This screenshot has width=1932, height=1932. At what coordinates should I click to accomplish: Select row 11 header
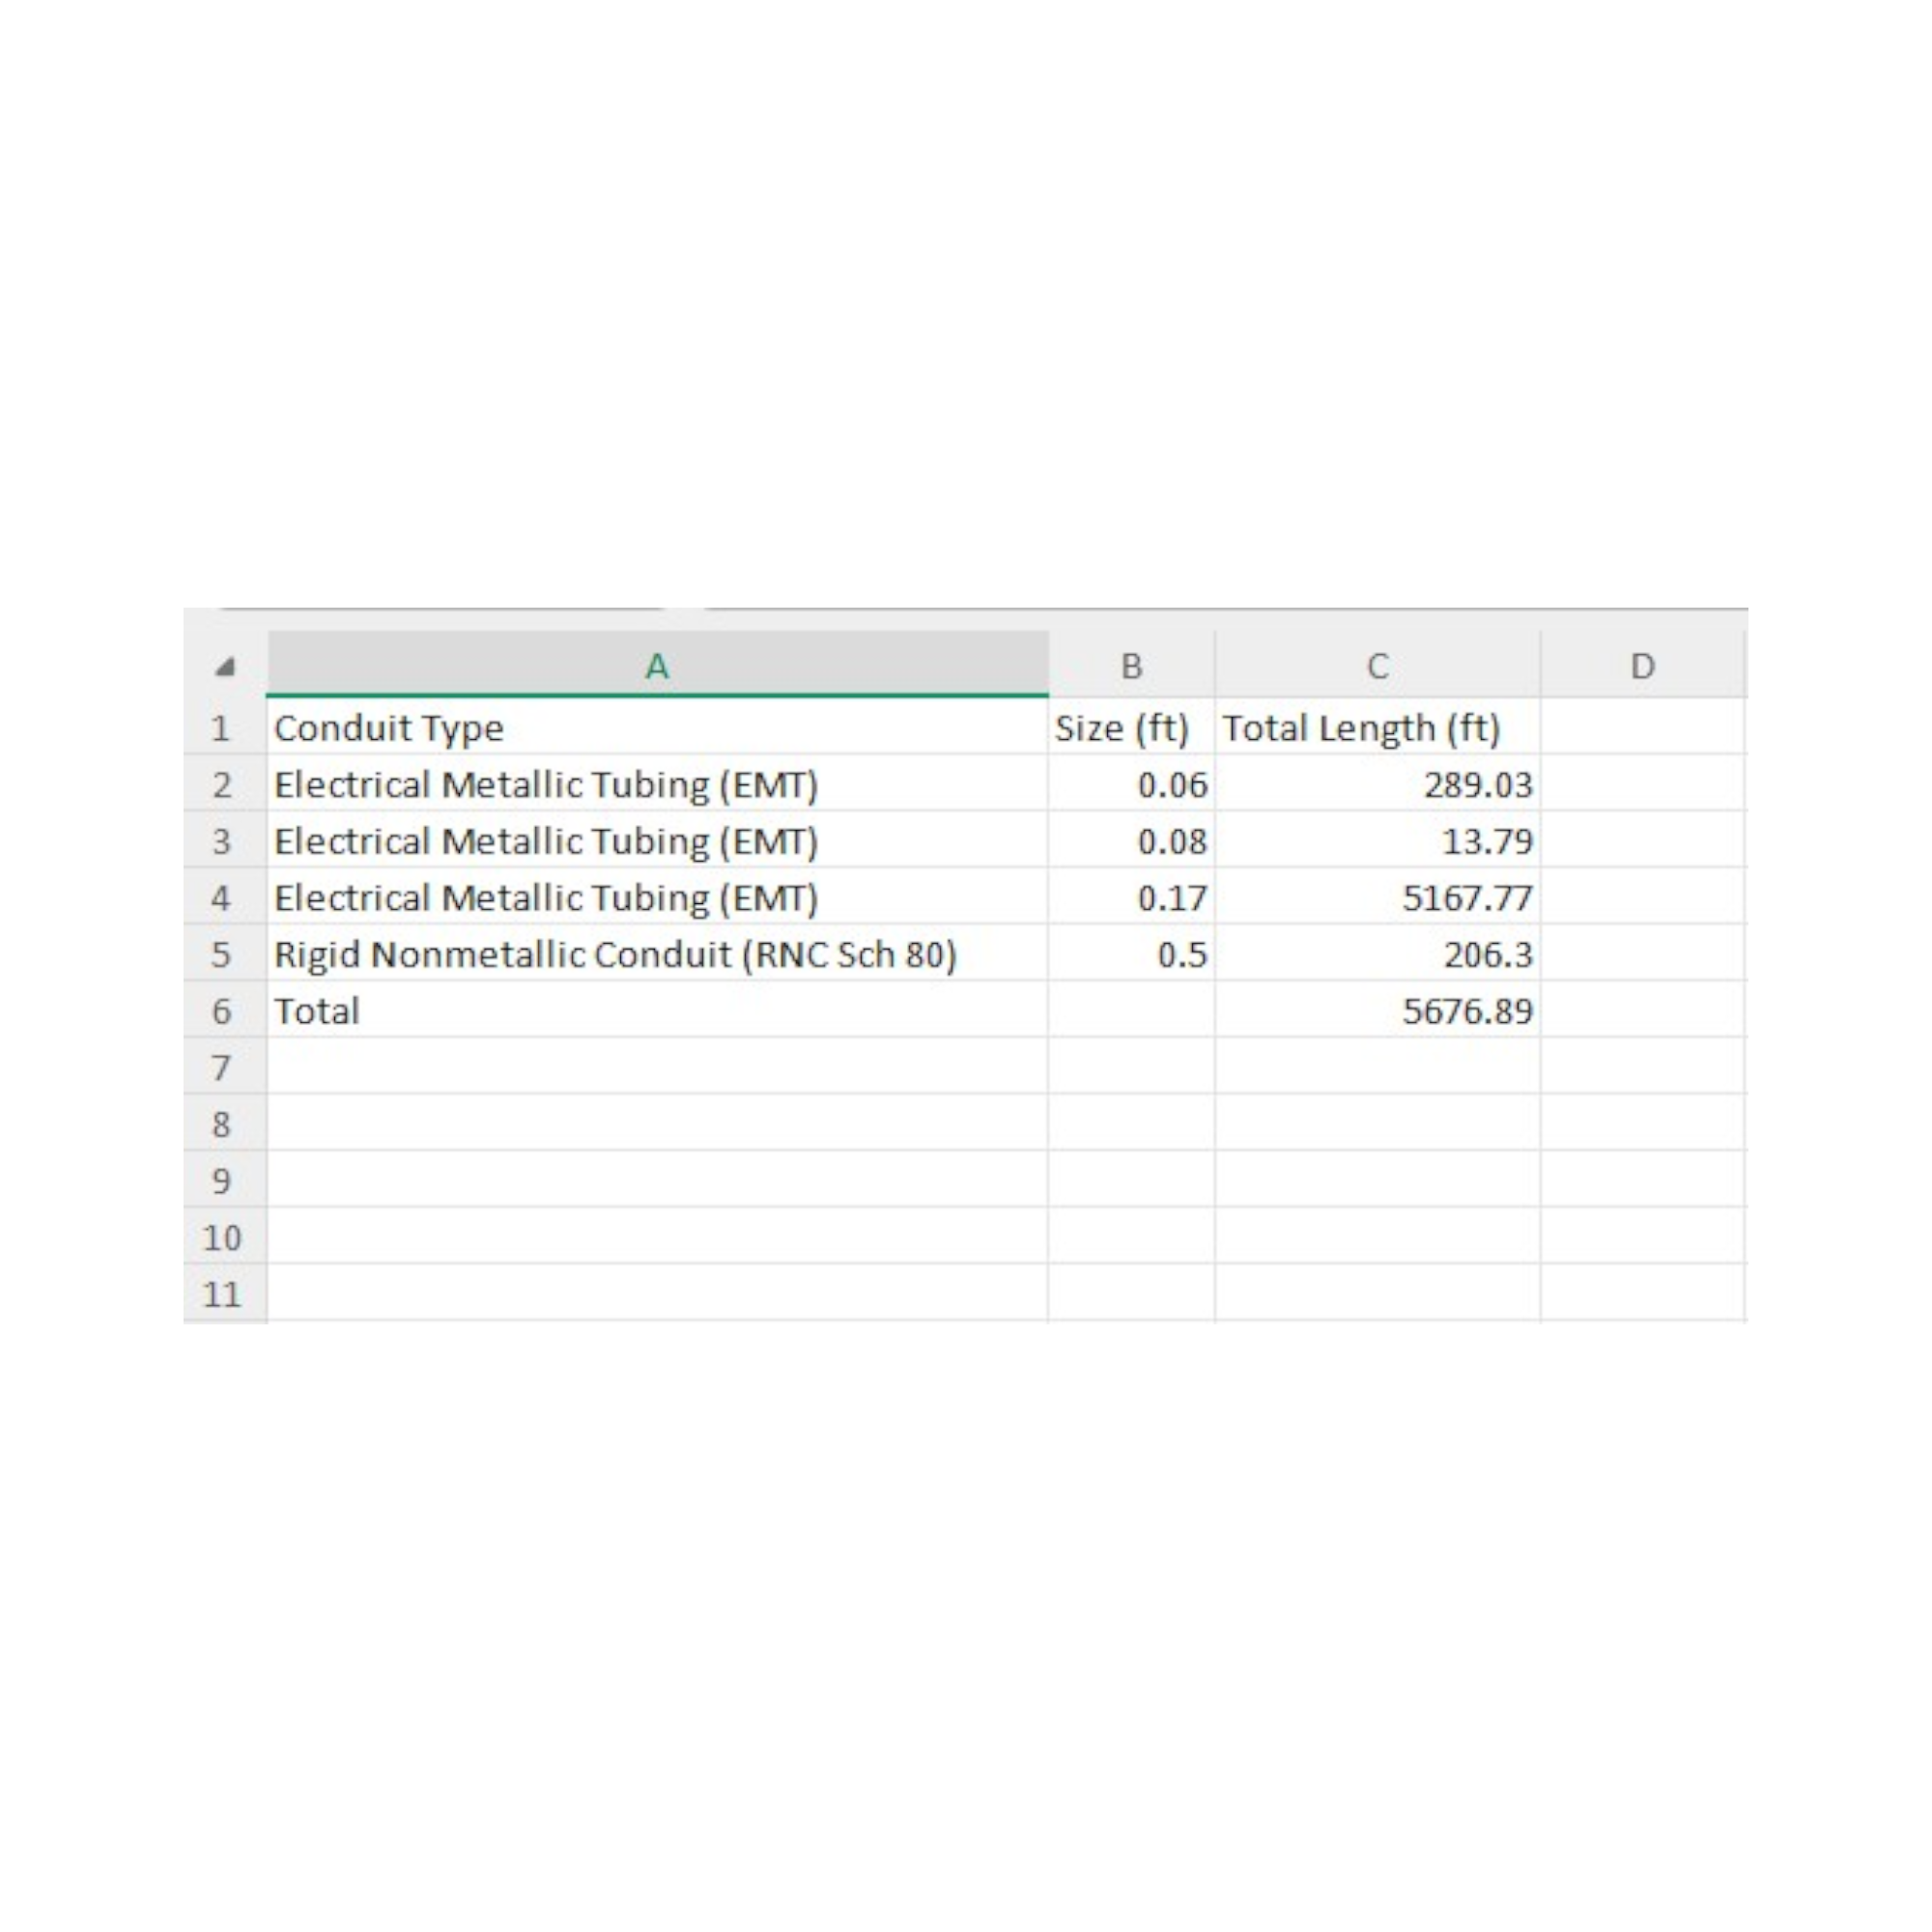(225, 1293)
